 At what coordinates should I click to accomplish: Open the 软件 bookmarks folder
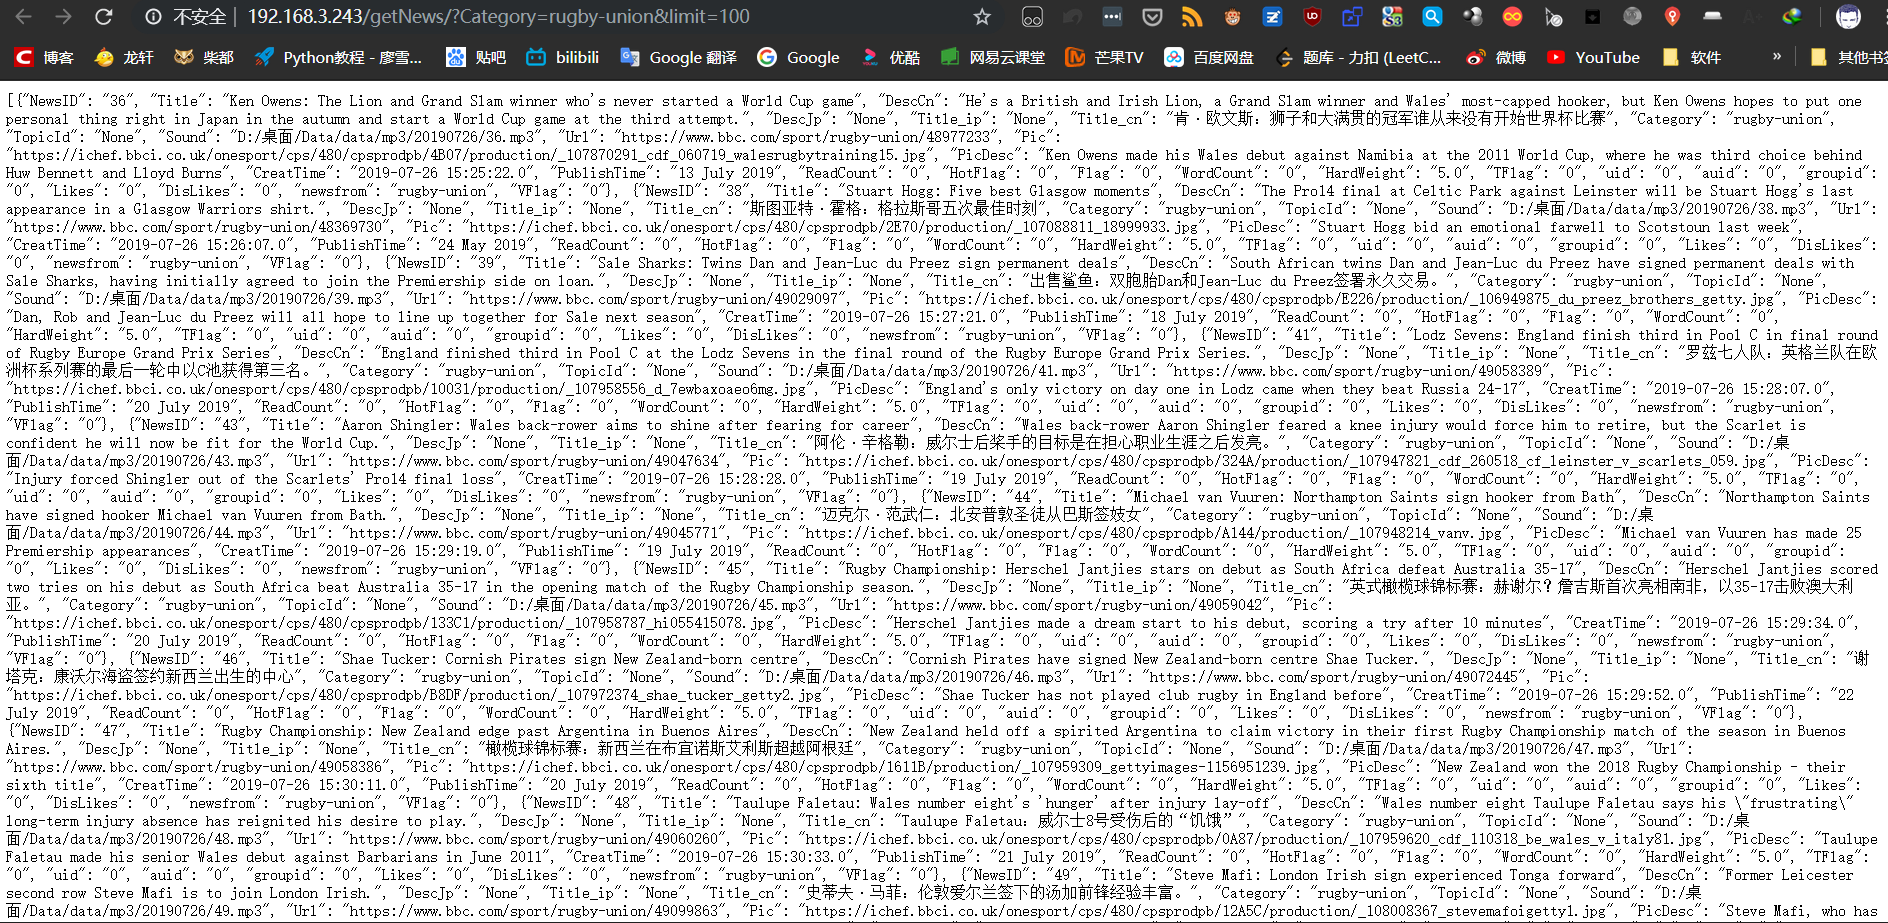click(1691, 57)
